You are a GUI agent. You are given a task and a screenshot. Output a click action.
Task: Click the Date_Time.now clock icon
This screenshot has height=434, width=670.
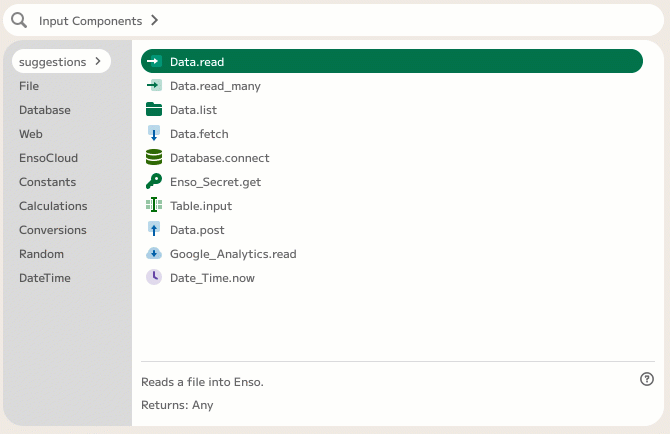pos(154,277)
